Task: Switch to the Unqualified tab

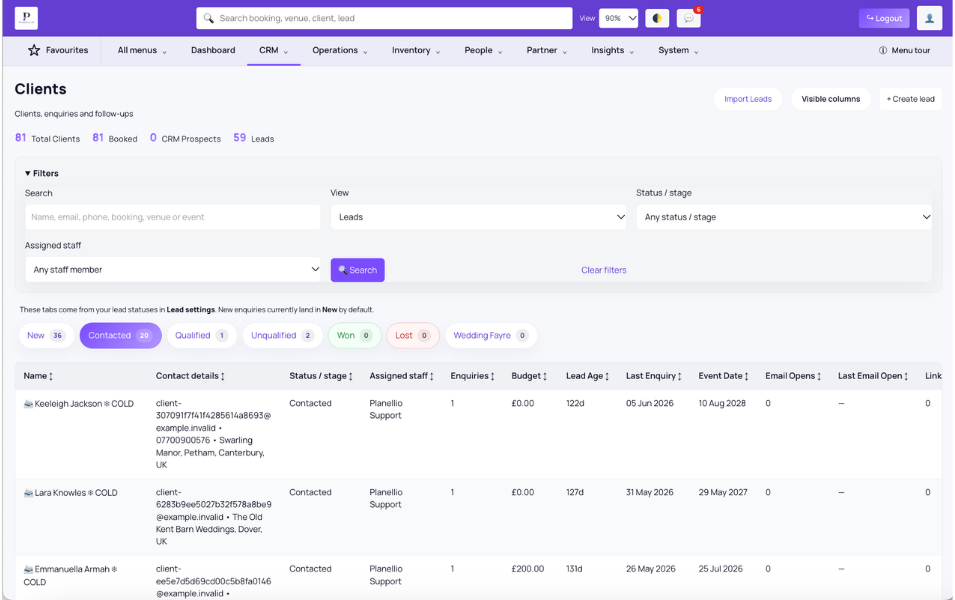Action: click(283, 336)
